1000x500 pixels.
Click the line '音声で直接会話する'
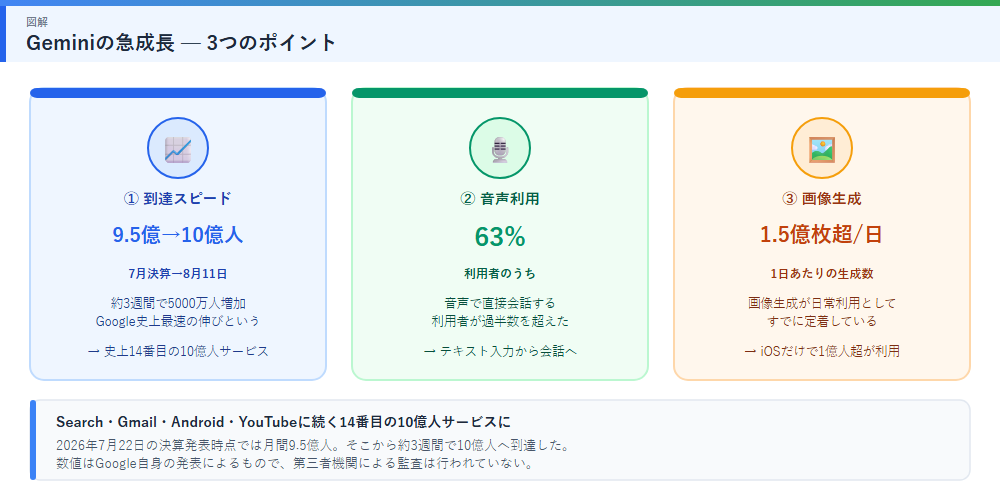click(x=500, y=303)
